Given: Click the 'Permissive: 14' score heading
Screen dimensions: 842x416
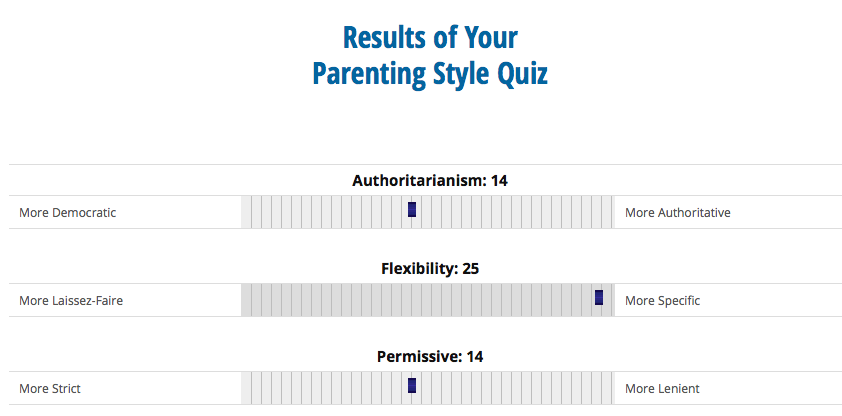Looking at the screenshot, I should tap(430, 357).
